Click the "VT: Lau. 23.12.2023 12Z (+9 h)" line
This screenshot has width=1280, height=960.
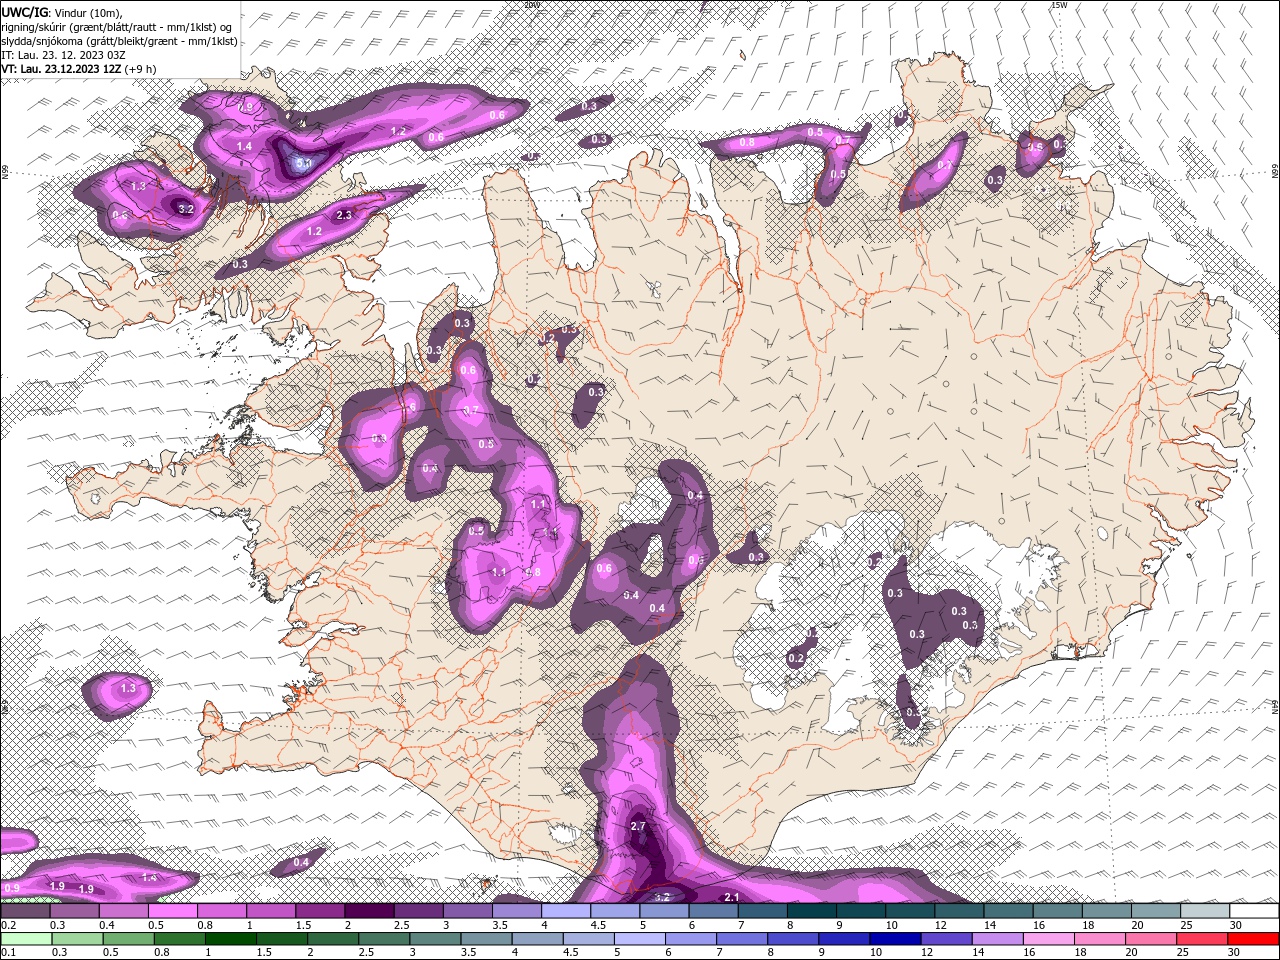pyautogui.click(x=79, y=69)
